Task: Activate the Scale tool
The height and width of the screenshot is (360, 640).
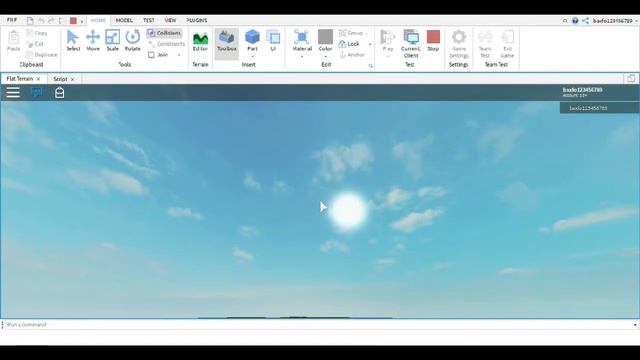Action: click(113, 40)
